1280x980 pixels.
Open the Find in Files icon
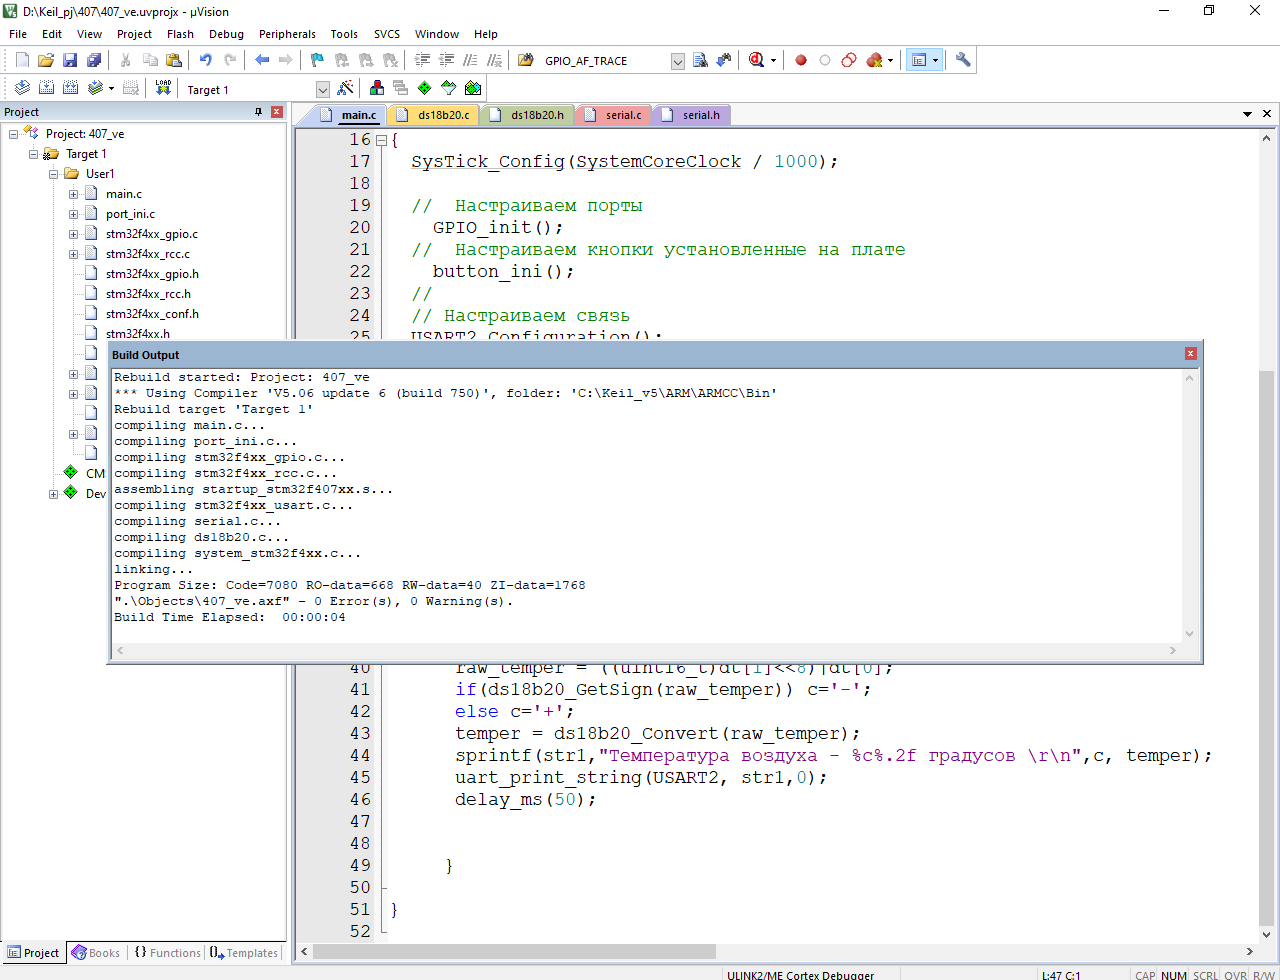525,60
